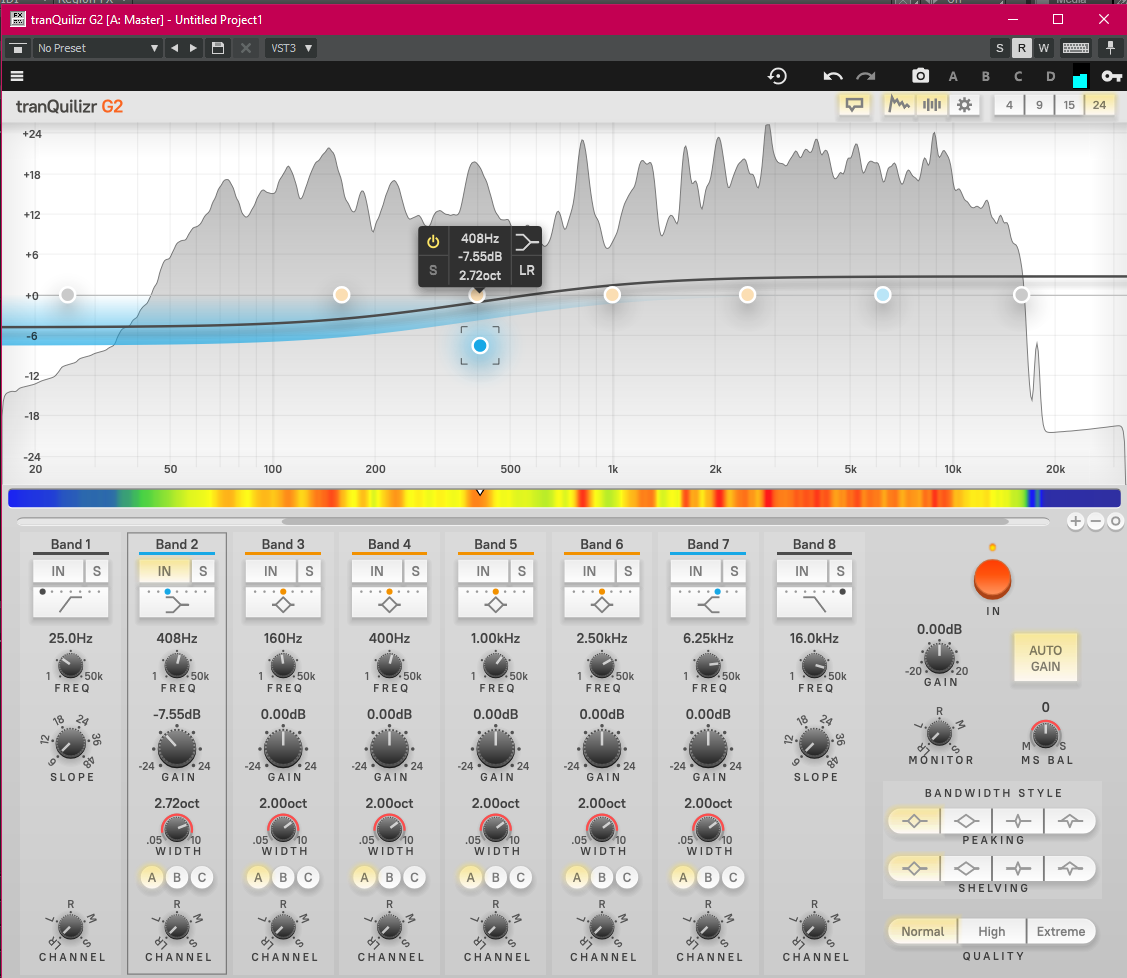Click the pin window icon
1127x978 pixels.
tap(1110, 48)
